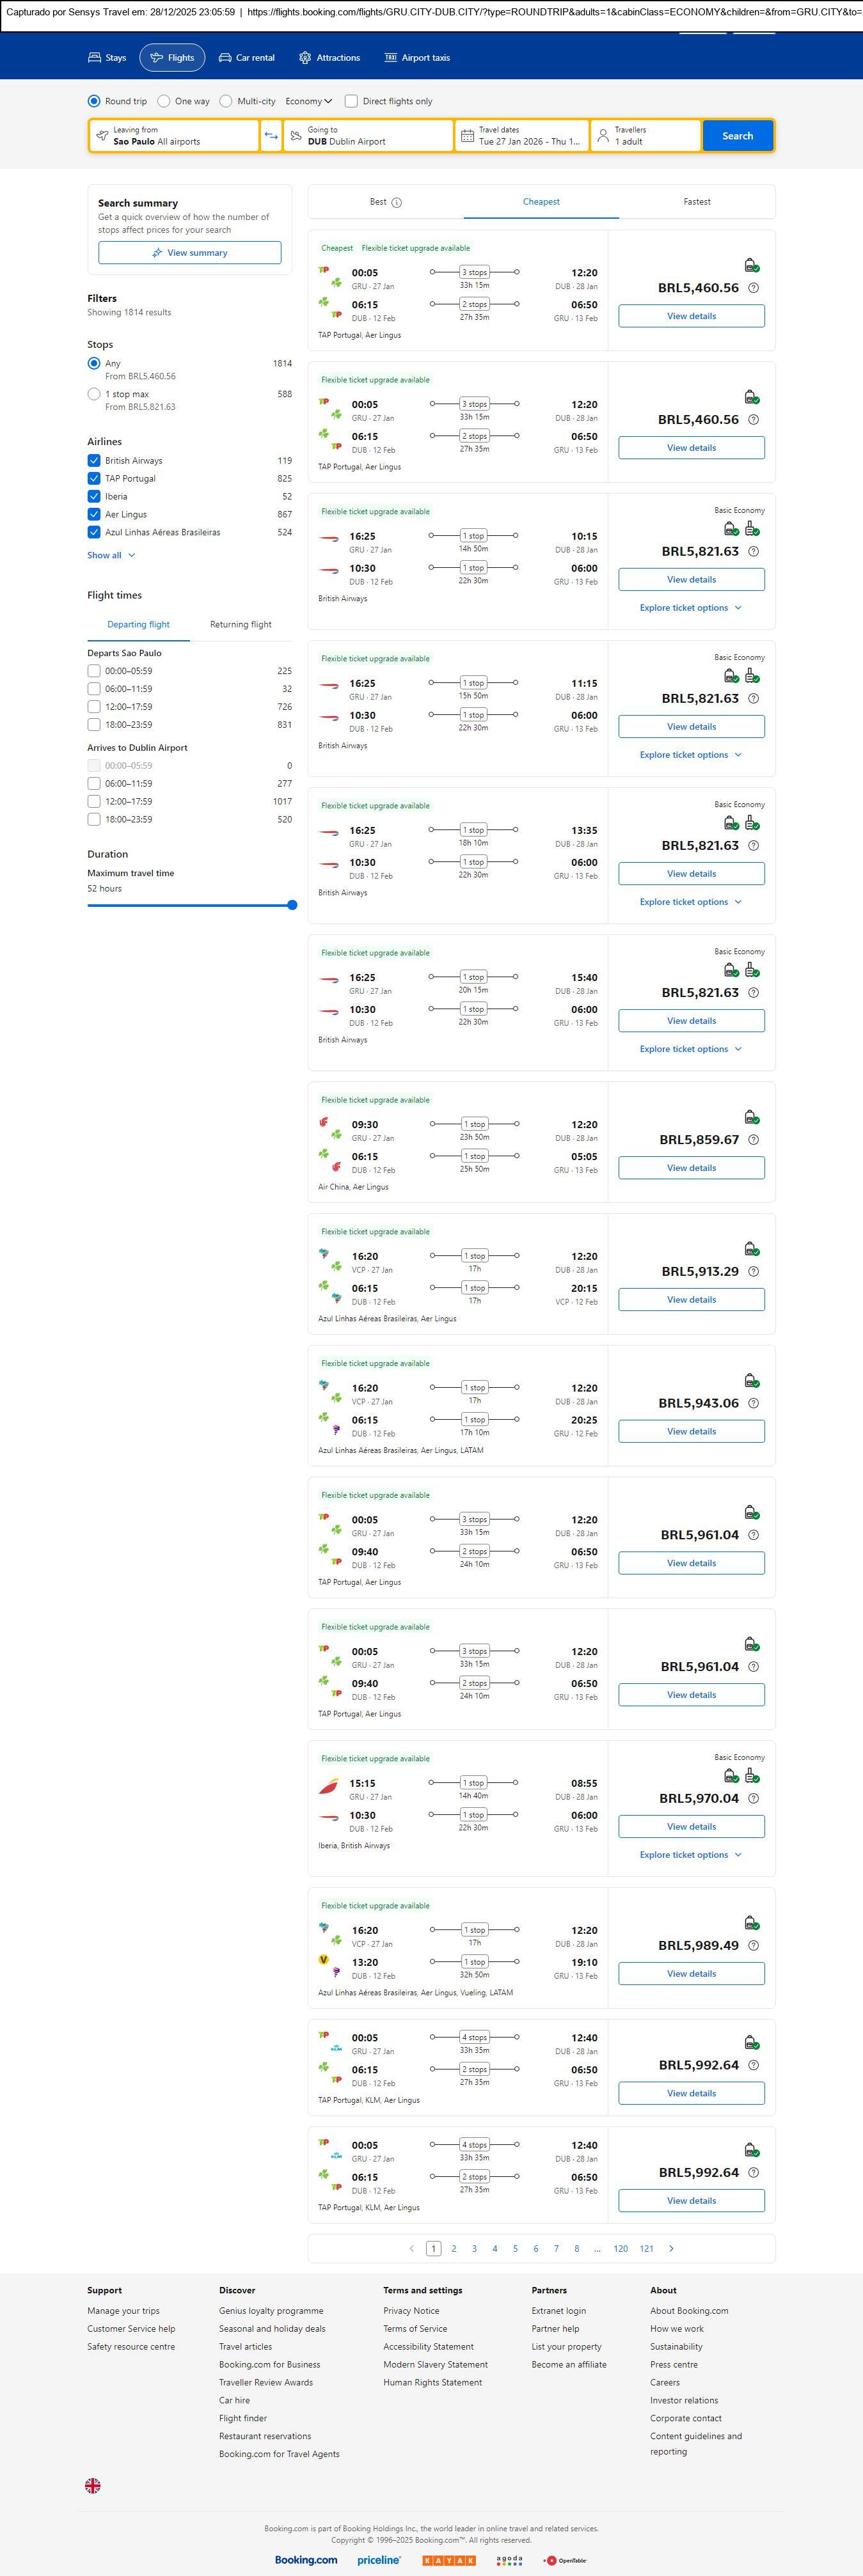
Task: Click the info icon beside the Best tab
Action: click(397, 203)
